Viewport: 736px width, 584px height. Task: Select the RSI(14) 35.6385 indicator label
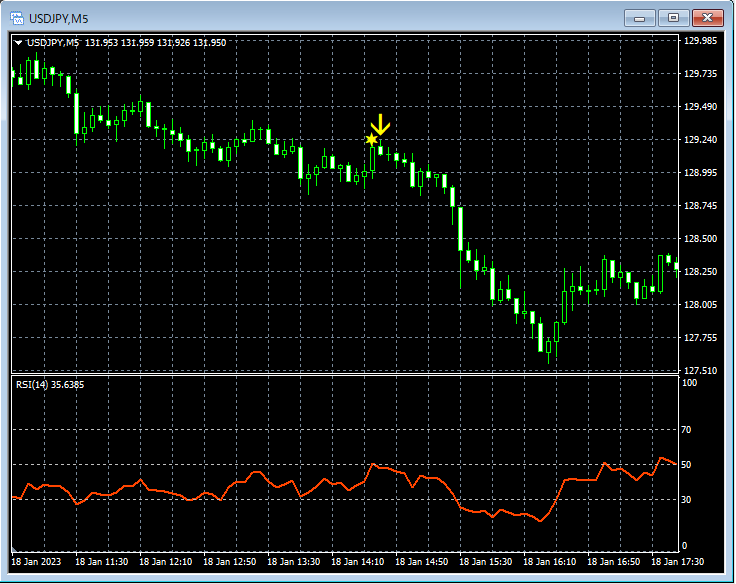click(x=50, y=385)
